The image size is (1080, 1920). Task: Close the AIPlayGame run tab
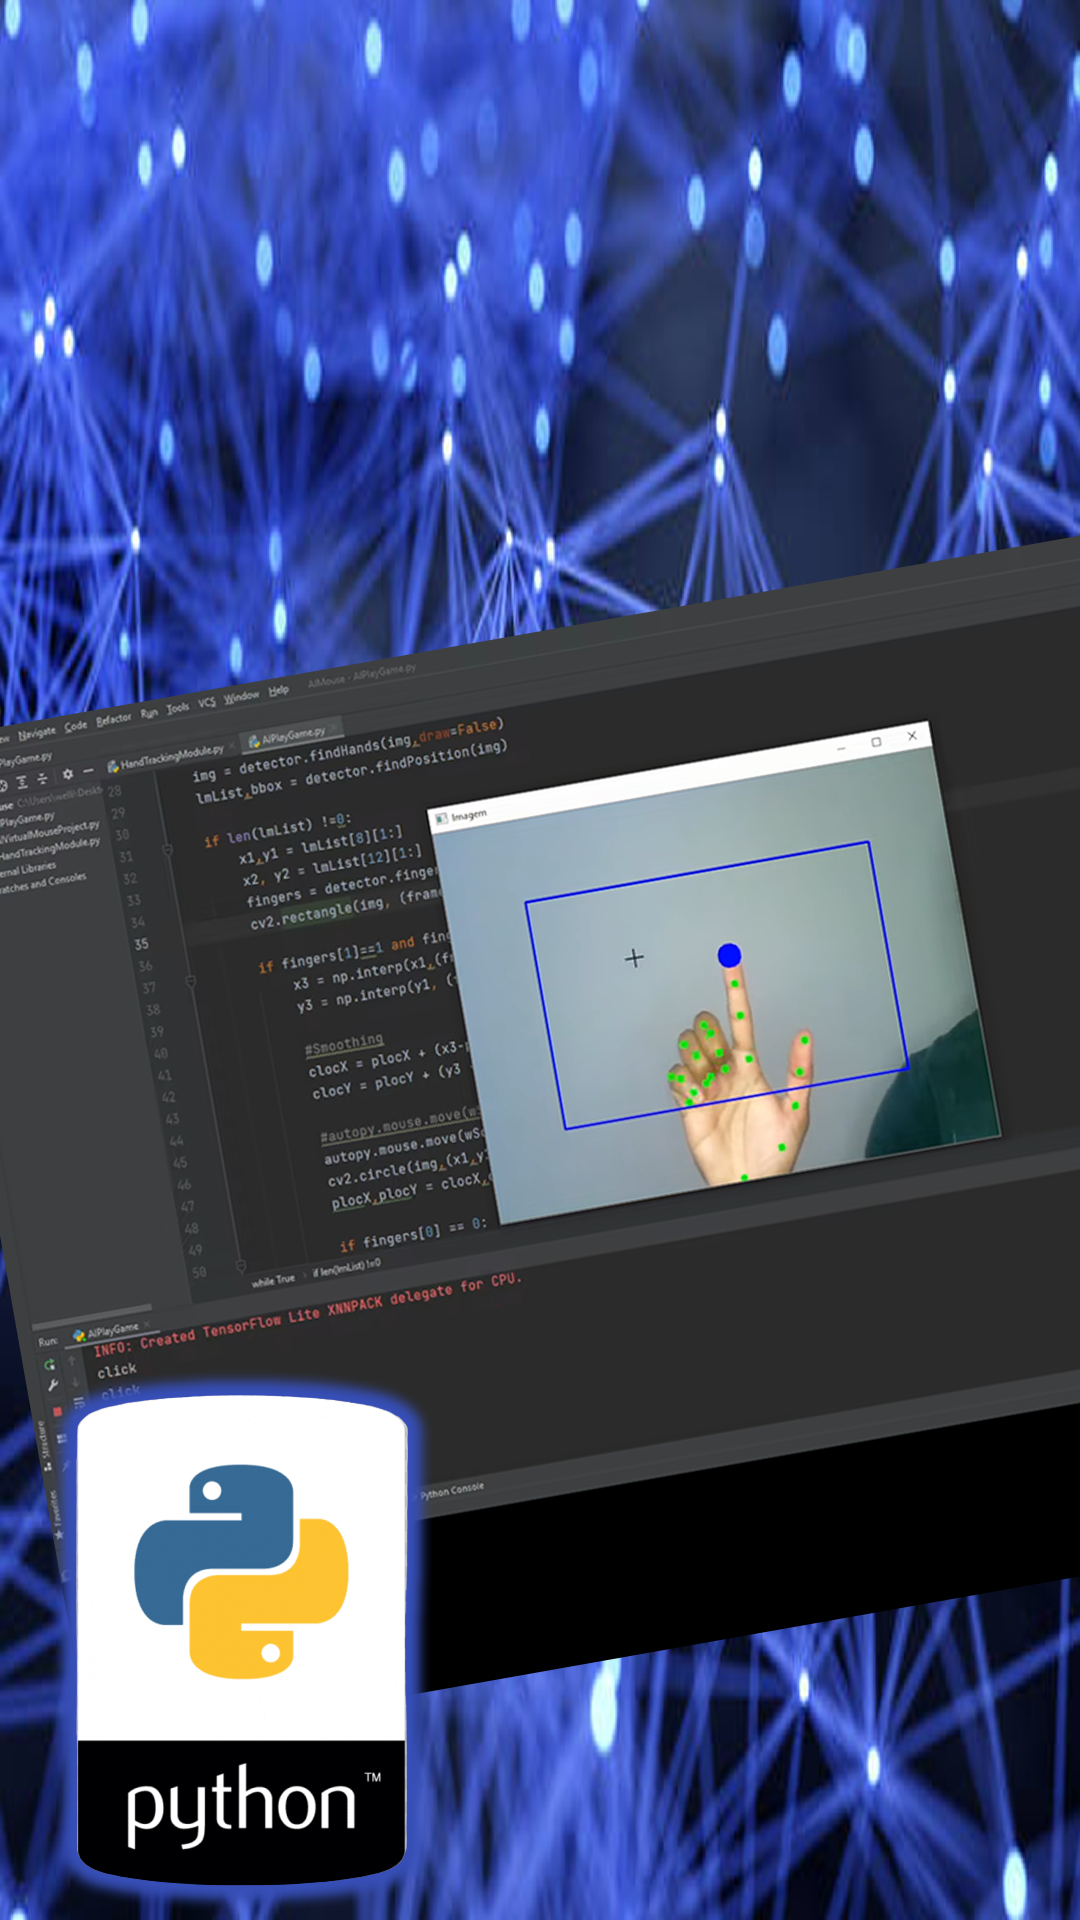[147, 1325]
